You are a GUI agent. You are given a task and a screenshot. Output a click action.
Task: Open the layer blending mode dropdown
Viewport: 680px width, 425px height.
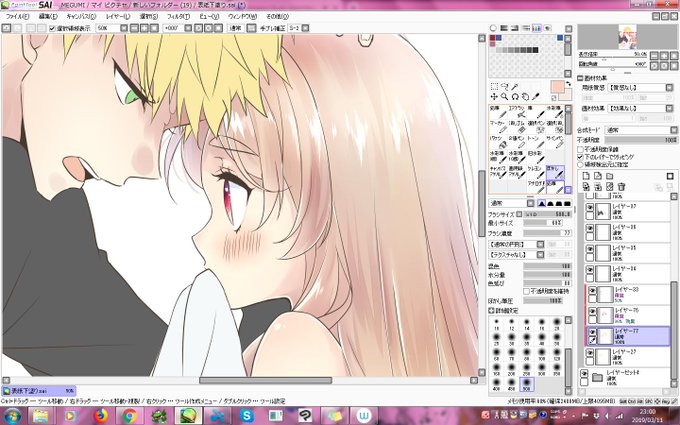[x=673, y=130]
